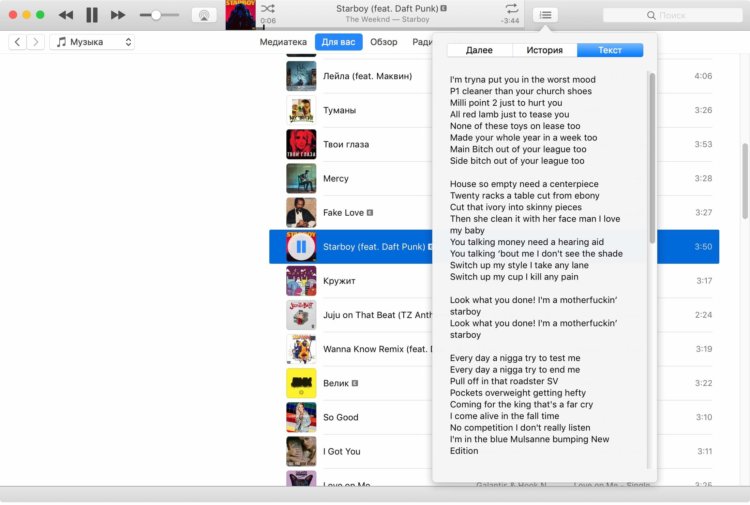Focus the Поиск search field

coord(673,15)
